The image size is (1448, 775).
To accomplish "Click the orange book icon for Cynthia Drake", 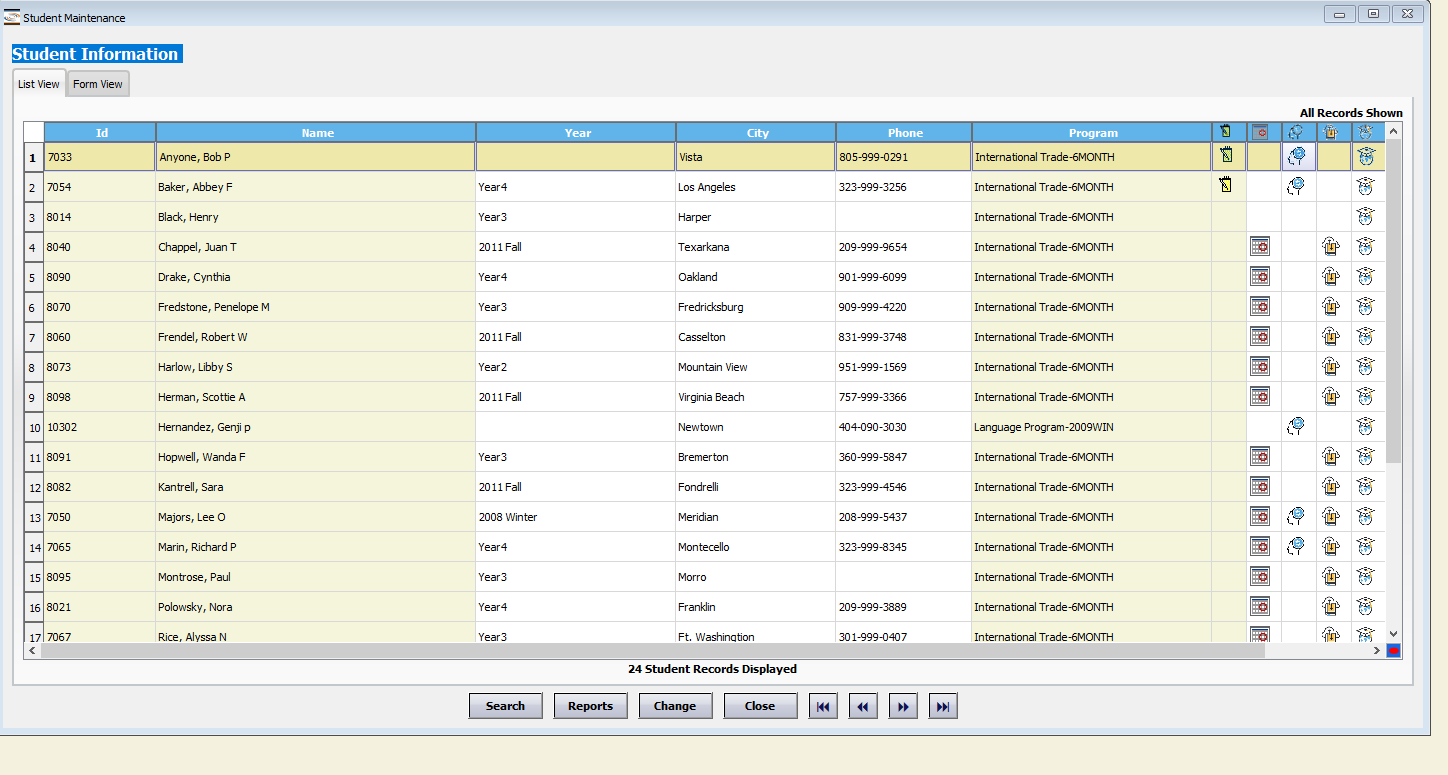I will (1330, 276).
